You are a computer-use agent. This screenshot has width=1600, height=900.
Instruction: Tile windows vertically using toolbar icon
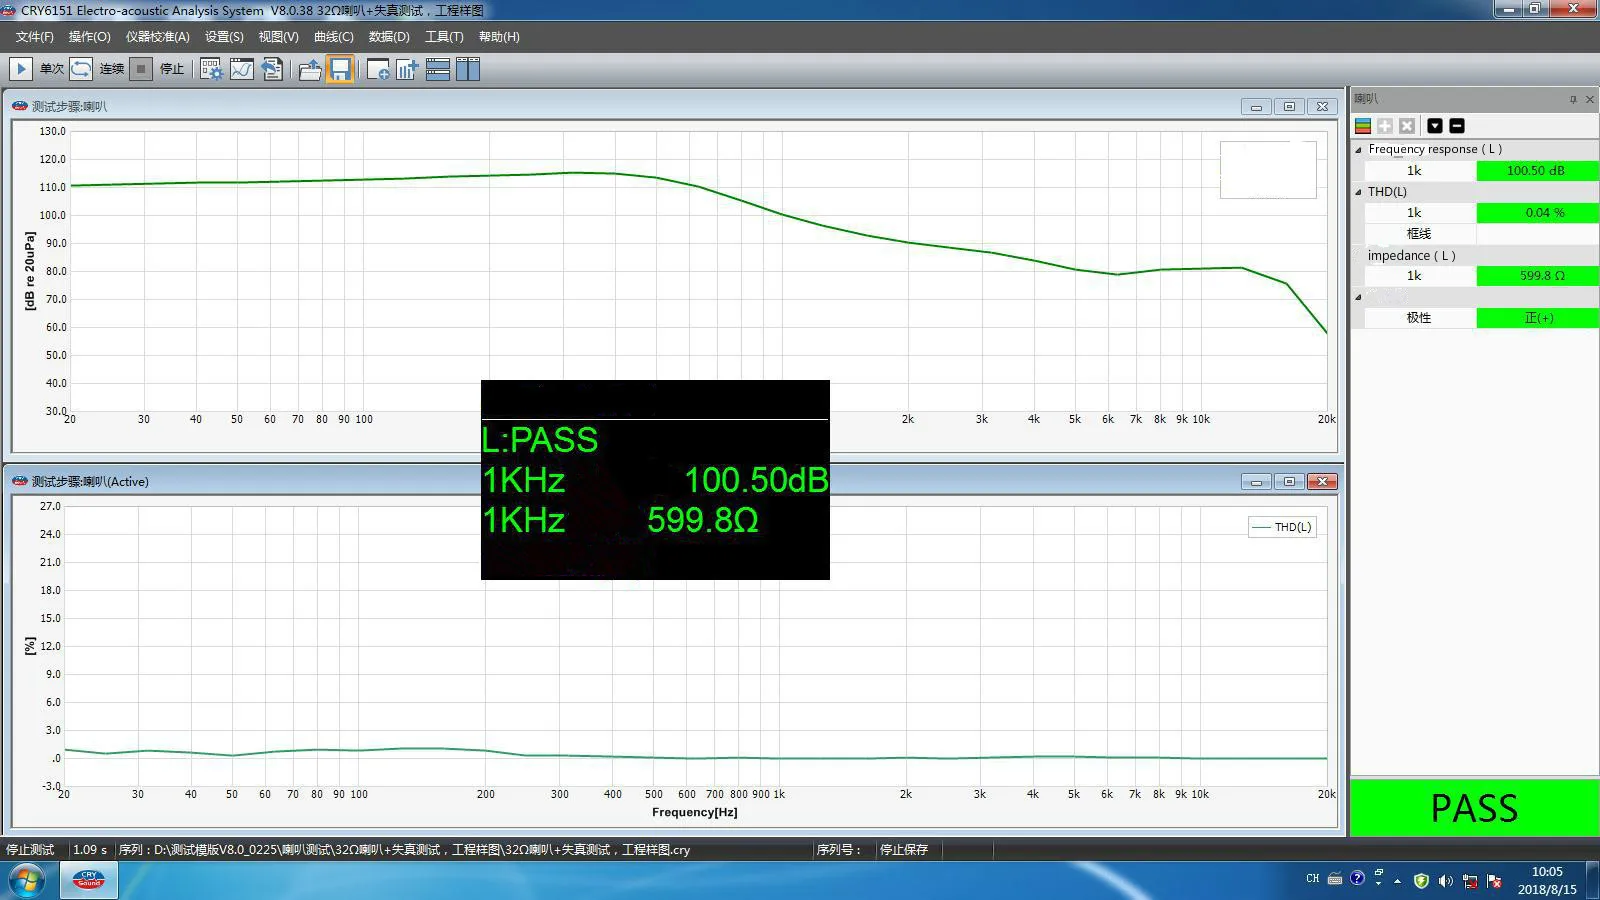467,69
